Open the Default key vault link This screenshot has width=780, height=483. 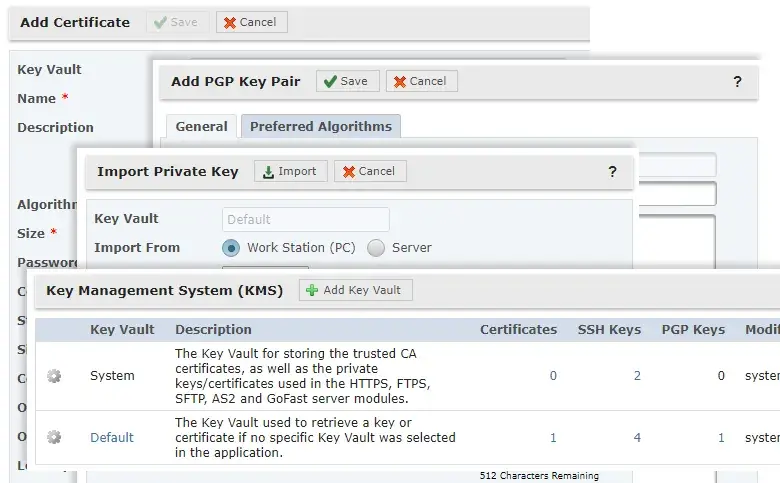point(111,437)
